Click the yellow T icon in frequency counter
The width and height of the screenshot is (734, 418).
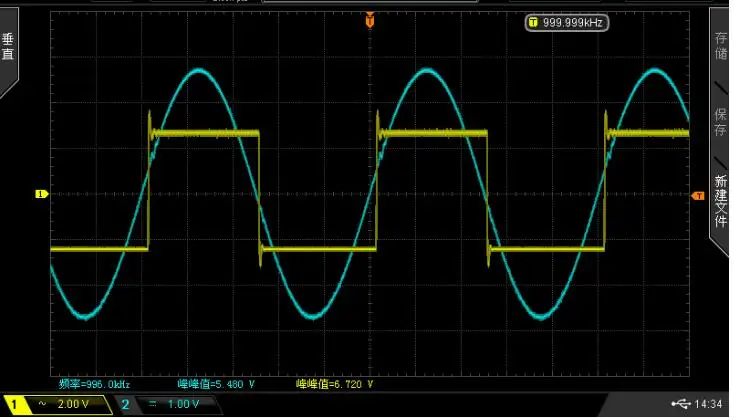coord(533,22)
